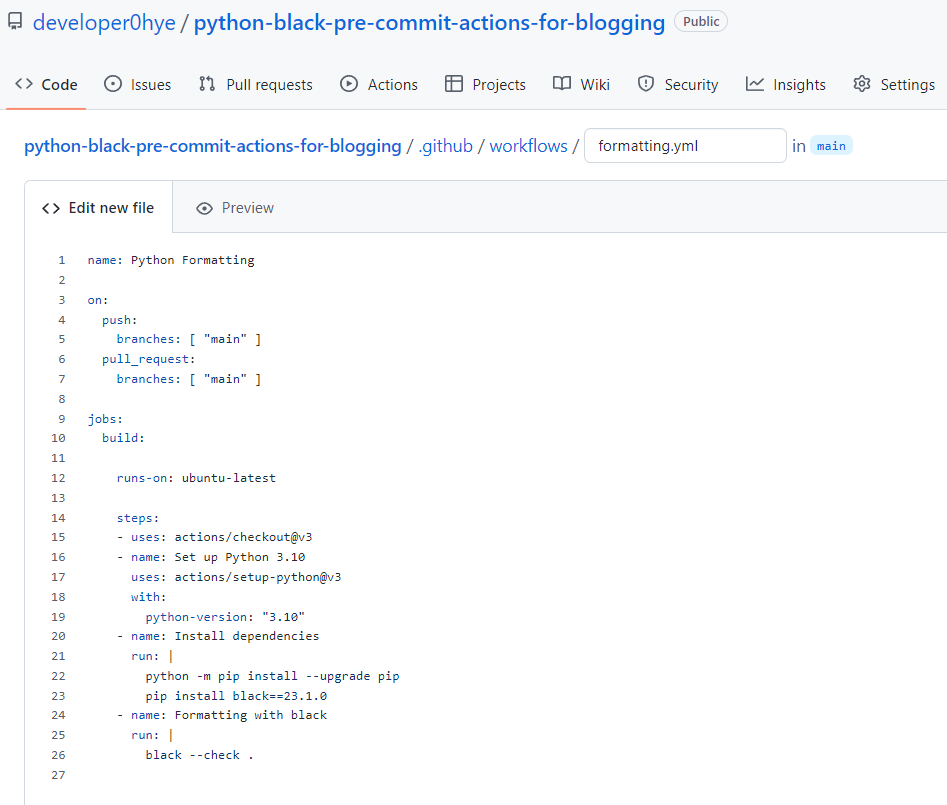The width and height of the screenshot is (947, 805).
Task: Open Insights tab
Action: pos(785,85)
